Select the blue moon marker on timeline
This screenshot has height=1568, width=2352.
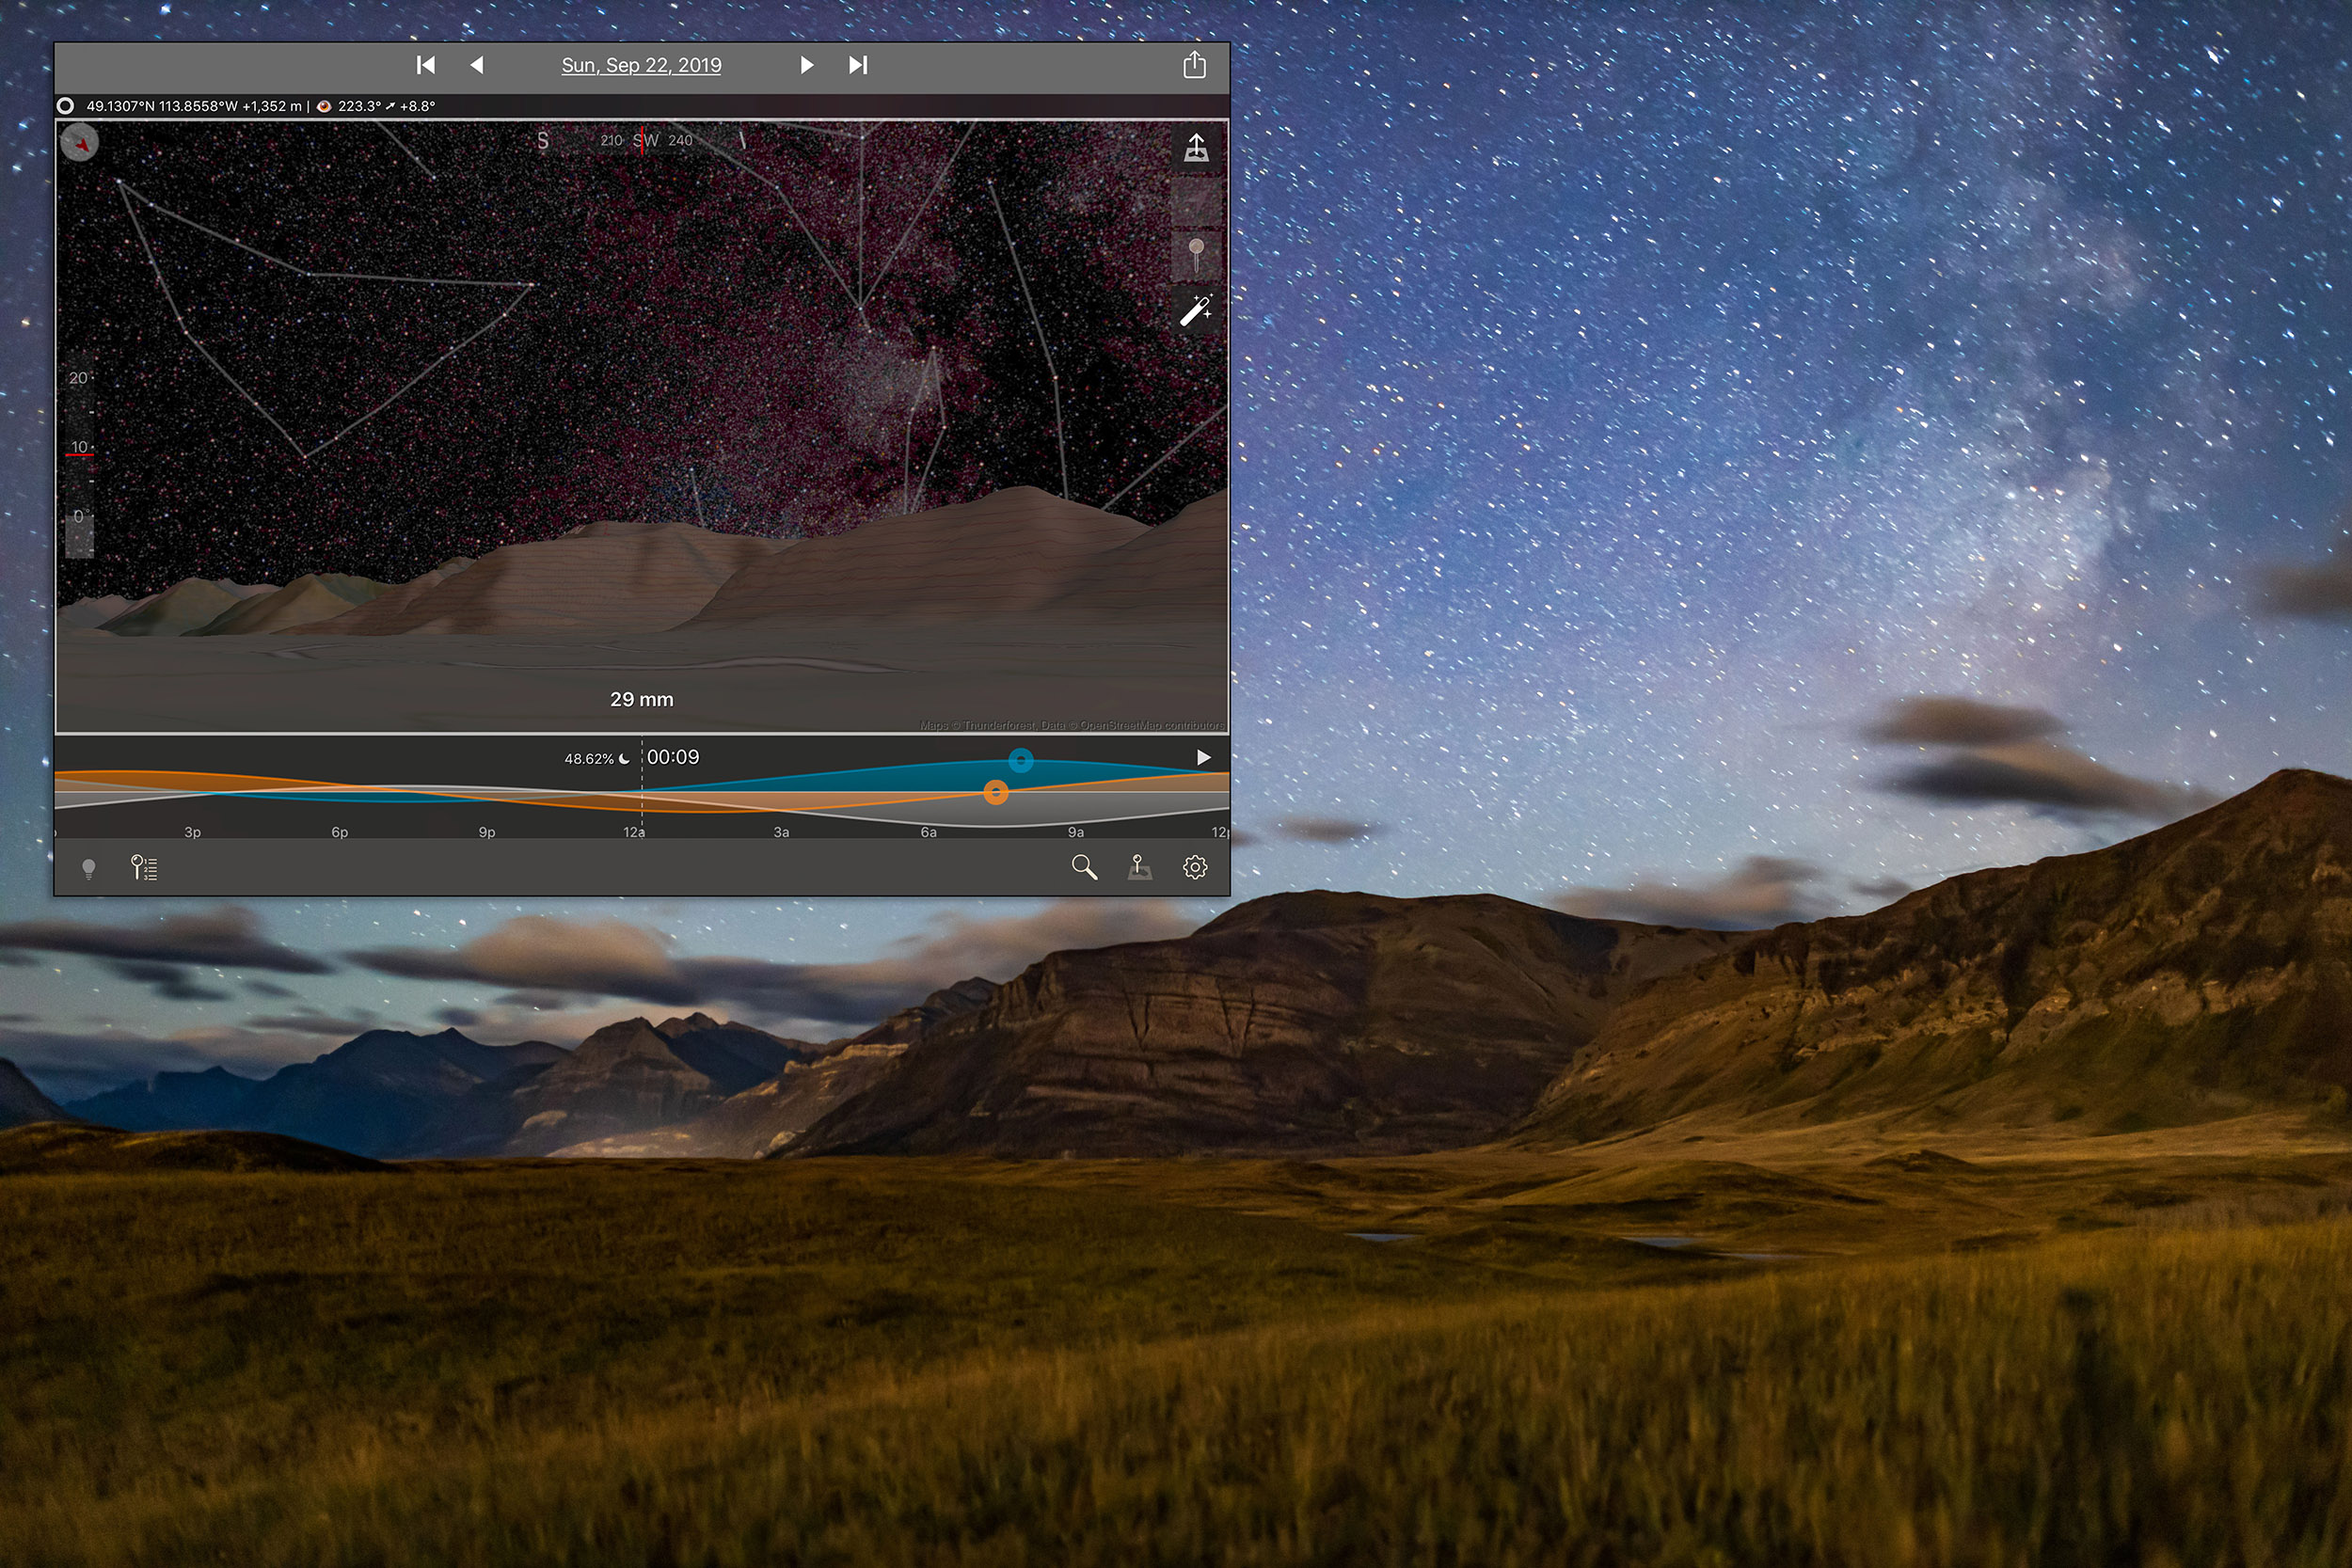(x=1020, y=760)
